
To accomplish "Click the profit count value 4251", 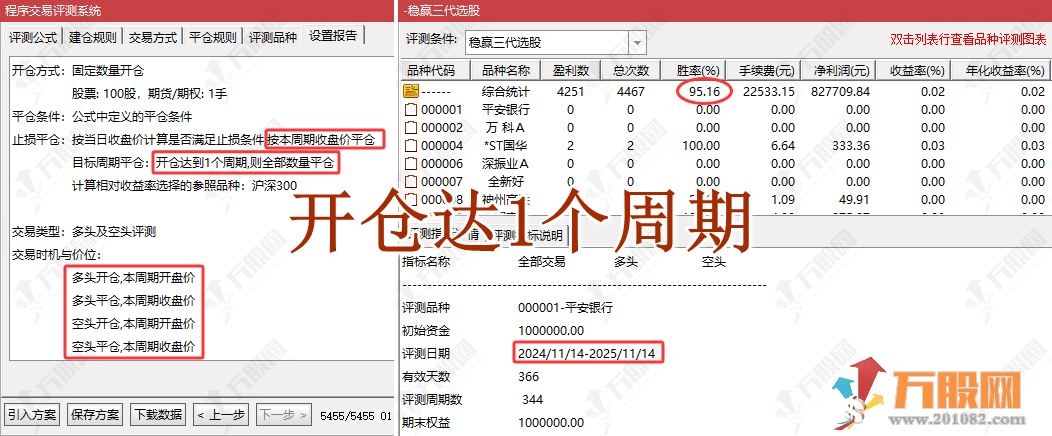I will [x=570, y=91].
